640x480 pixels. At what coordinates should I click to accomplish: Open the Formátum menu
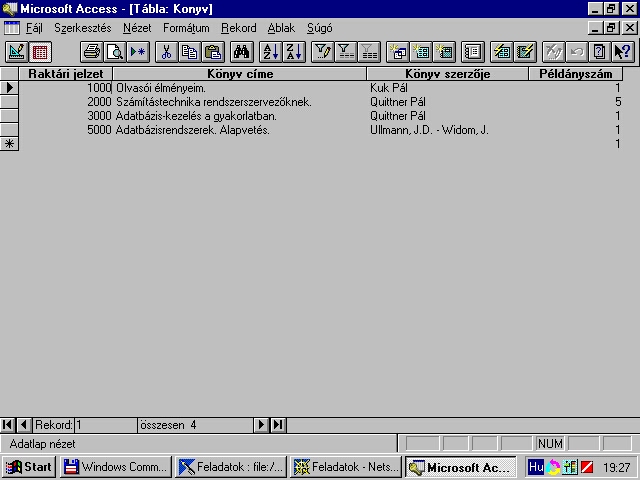click(x=186, y=28)
